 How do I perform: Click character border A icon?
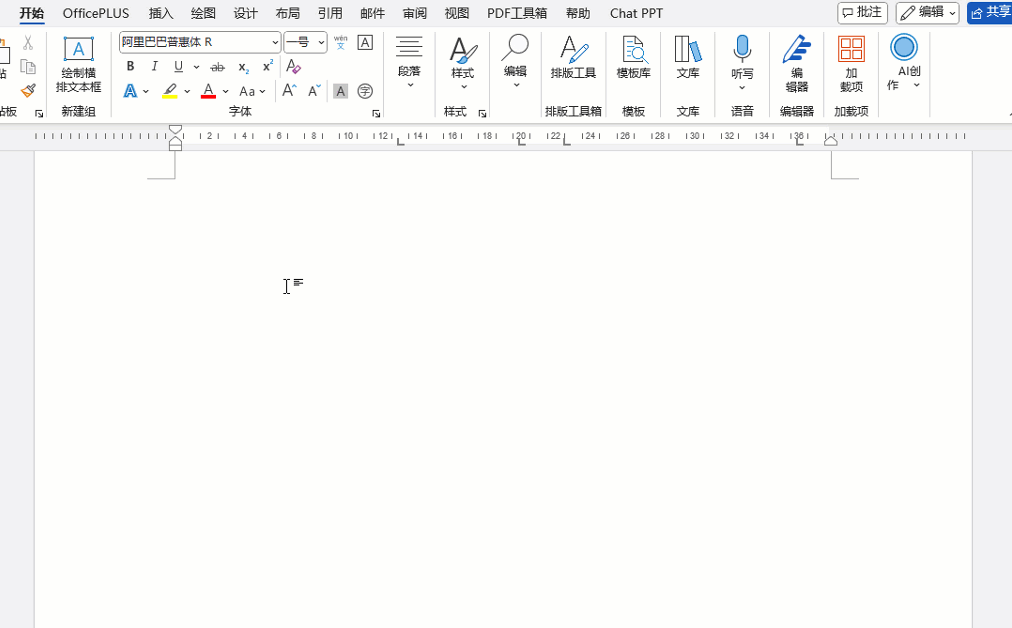pos(365,43)
